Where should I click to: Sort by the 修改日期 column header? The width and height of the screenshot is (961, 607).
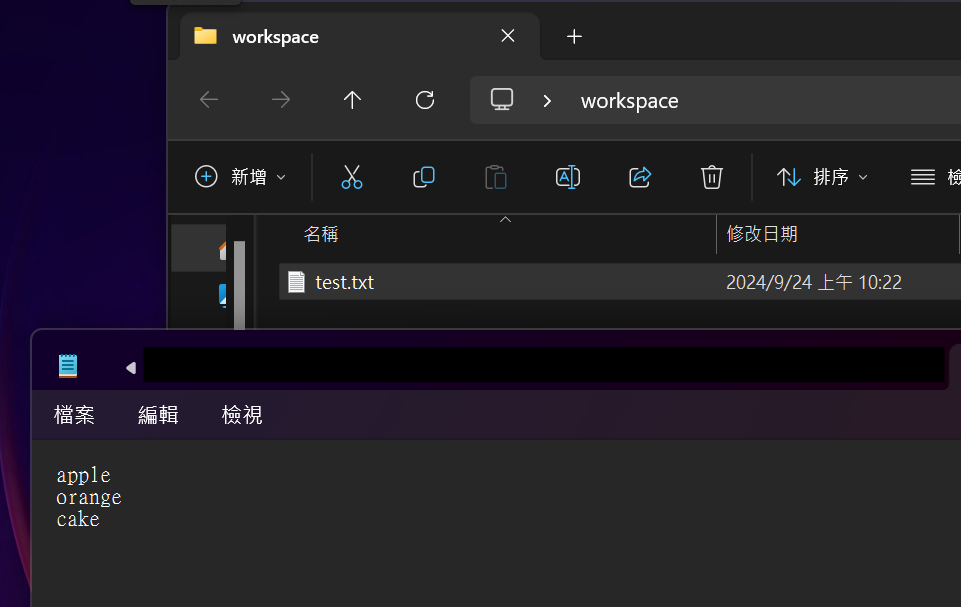[762, 234]
